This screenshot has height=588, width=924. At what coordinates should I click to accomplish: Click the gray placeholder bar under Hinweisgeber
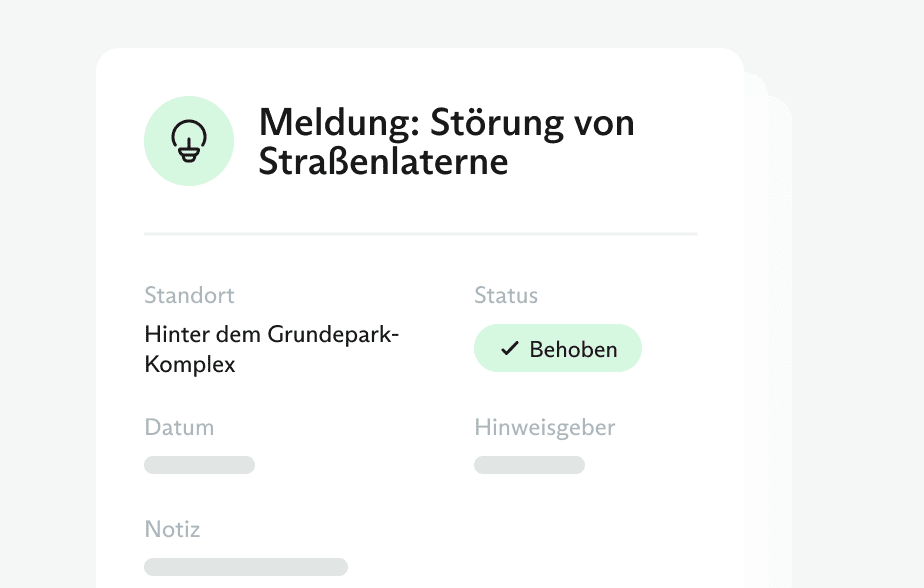(529, 465)
